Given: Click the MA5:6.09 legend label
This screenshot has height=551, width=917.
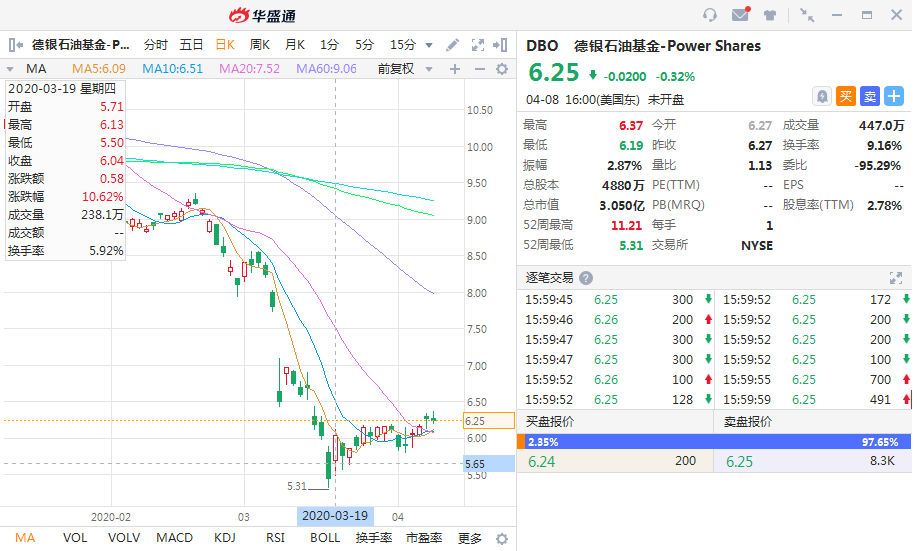Looking at the screenshot, I should (x=99, y=69).
